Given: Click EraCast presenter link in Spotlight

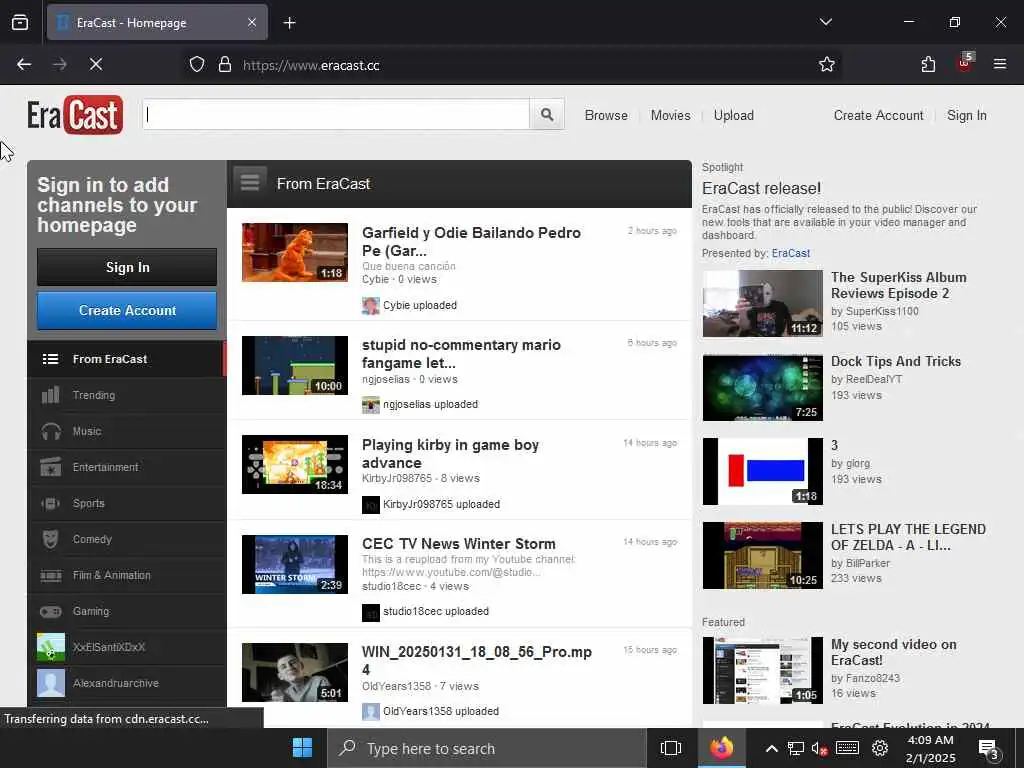Looking at the screenshot, I should click(790, 253).
